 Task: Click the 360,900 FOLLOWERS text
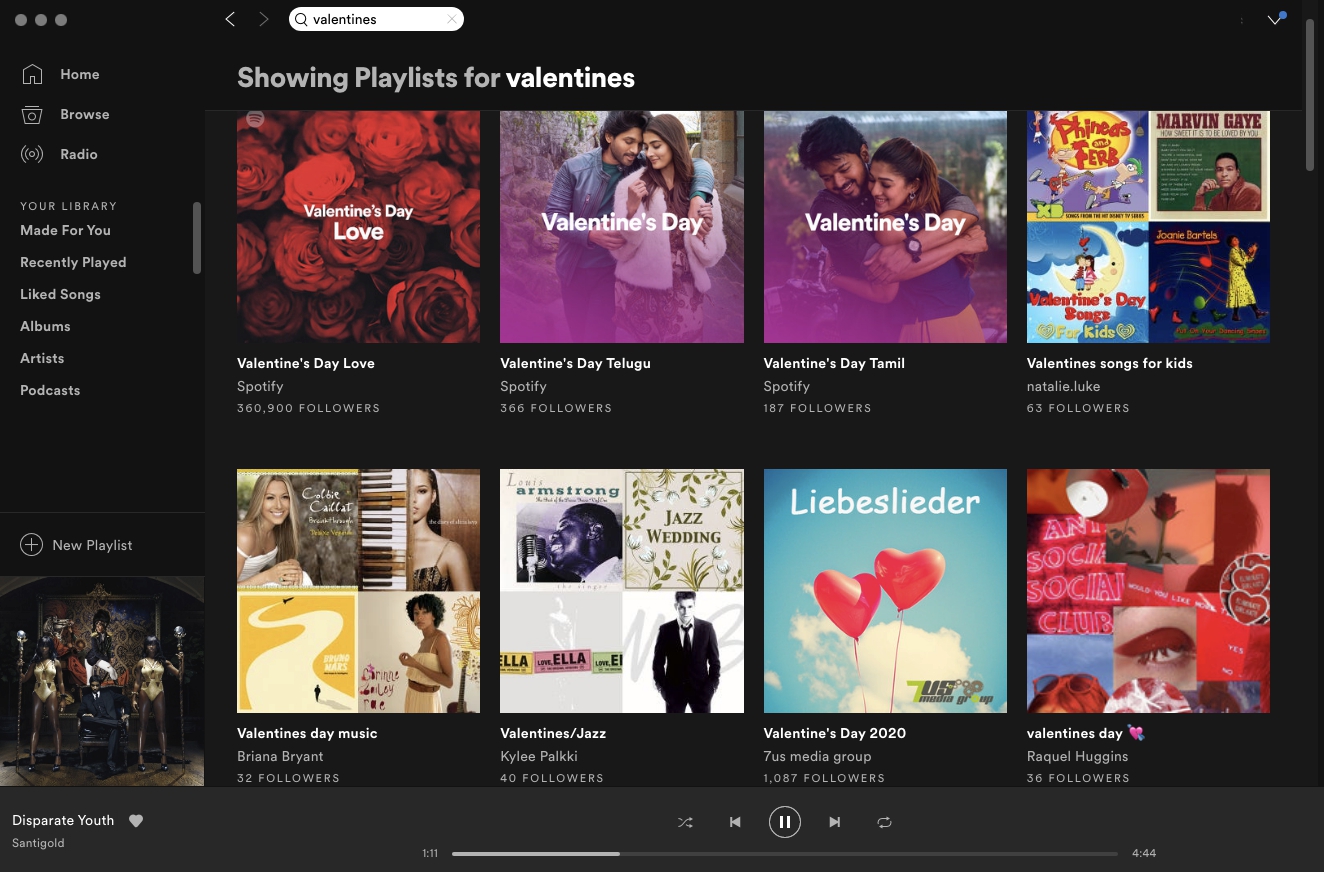[308, 408]
